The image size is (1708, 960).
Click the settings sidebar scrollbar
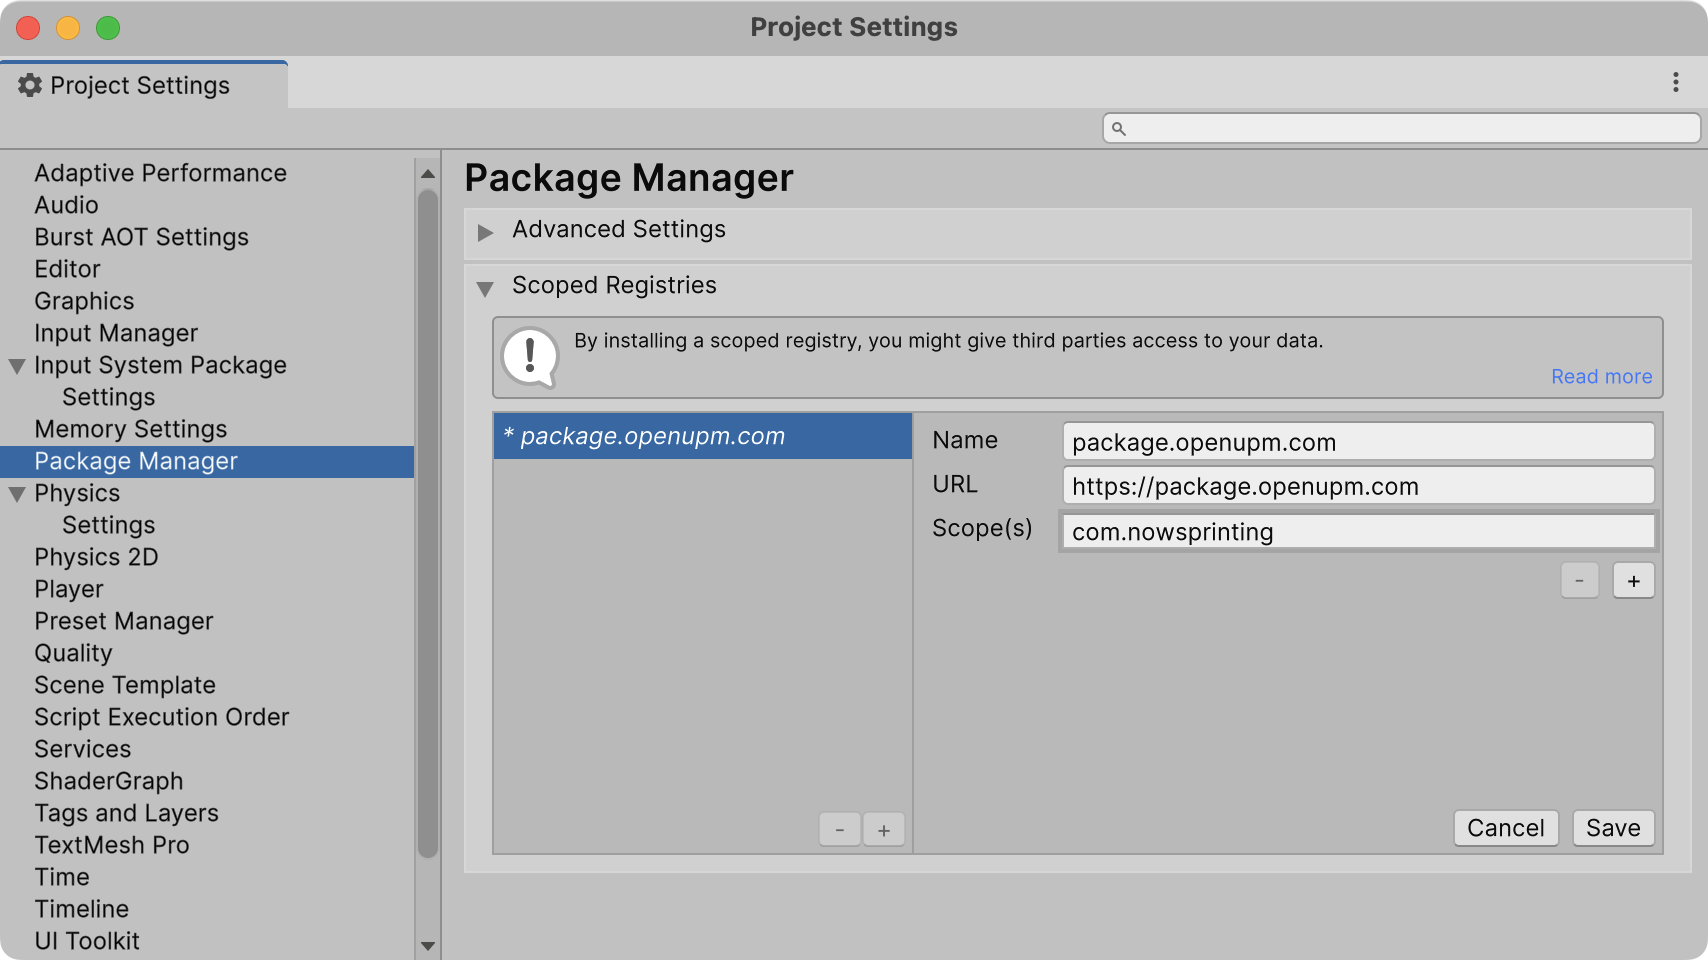click(x=428, y=520)
